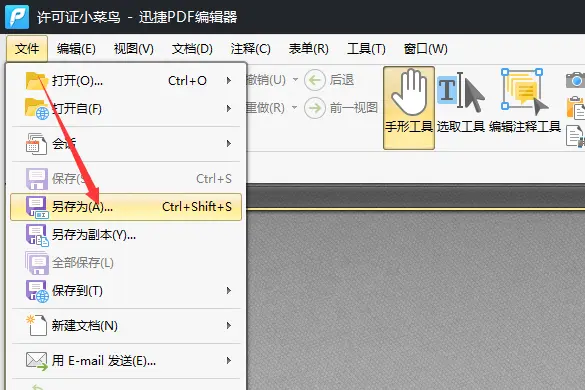
Task: Expand the 打开自(F) submenu arrow
Action: click(229, 109)
